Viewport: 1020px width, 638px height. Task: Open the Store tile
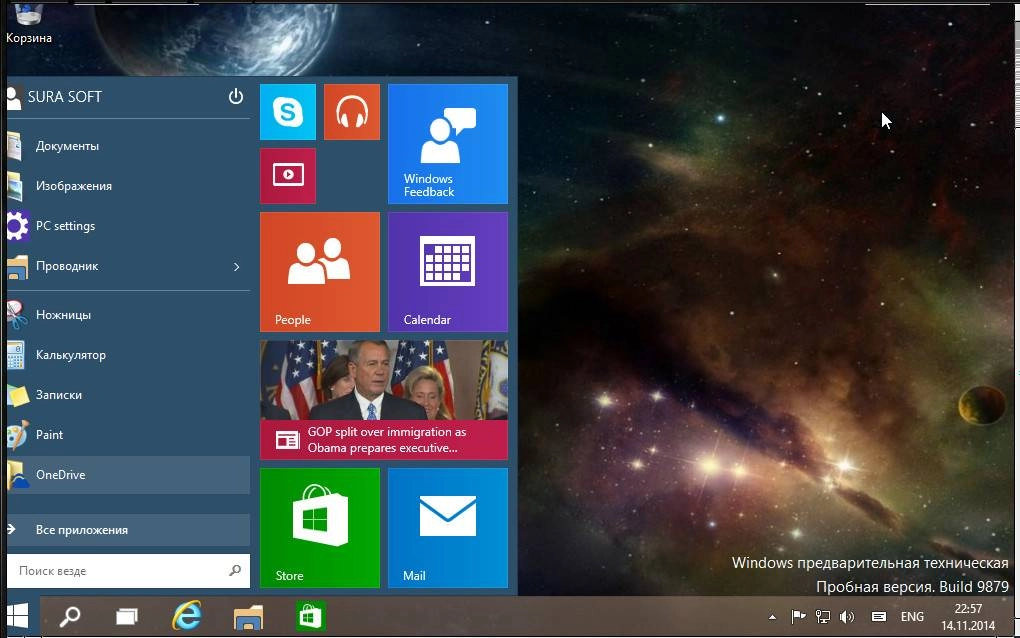tap(319, 528)
